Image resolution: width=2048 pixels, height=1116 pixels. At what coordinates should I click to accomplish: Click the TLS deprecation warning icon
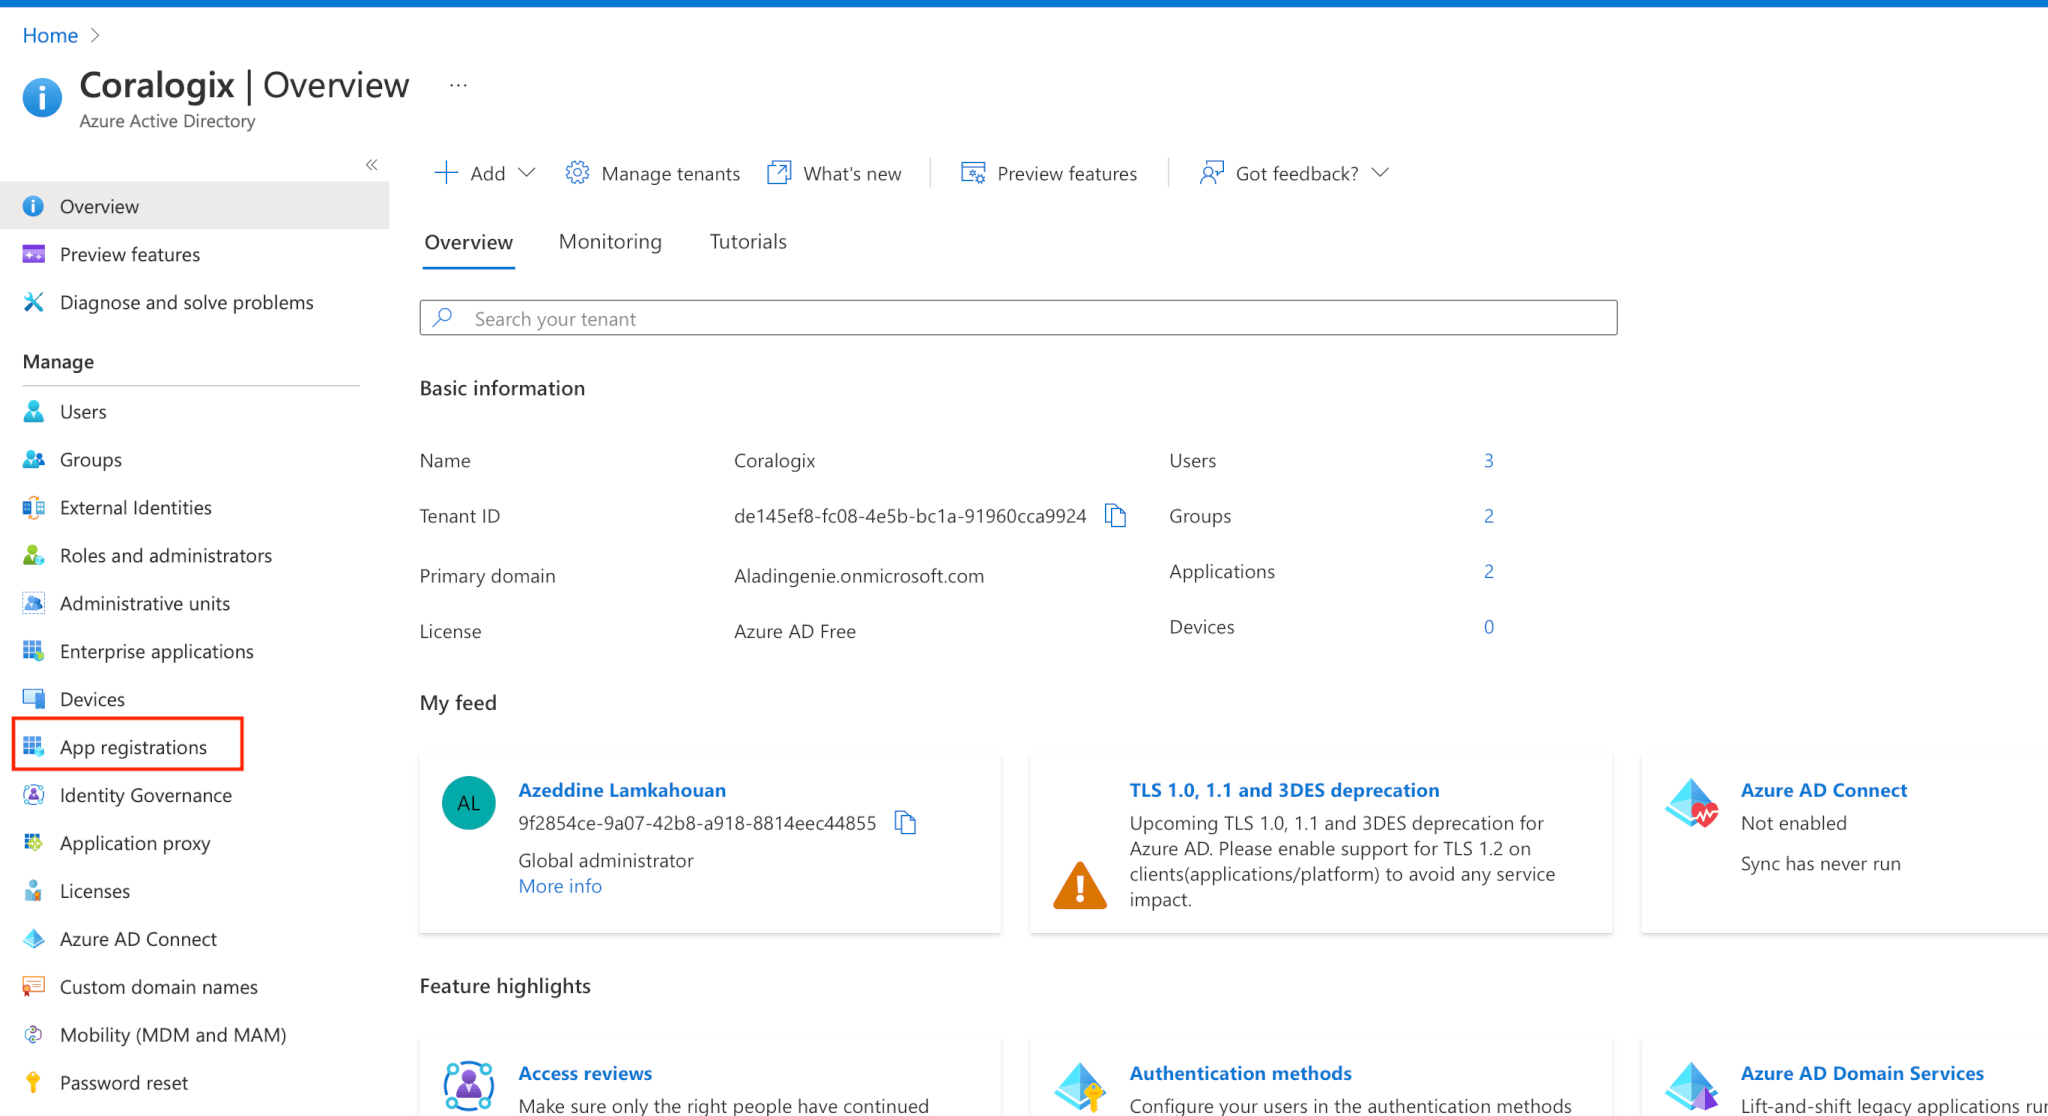pos(1080,885)
